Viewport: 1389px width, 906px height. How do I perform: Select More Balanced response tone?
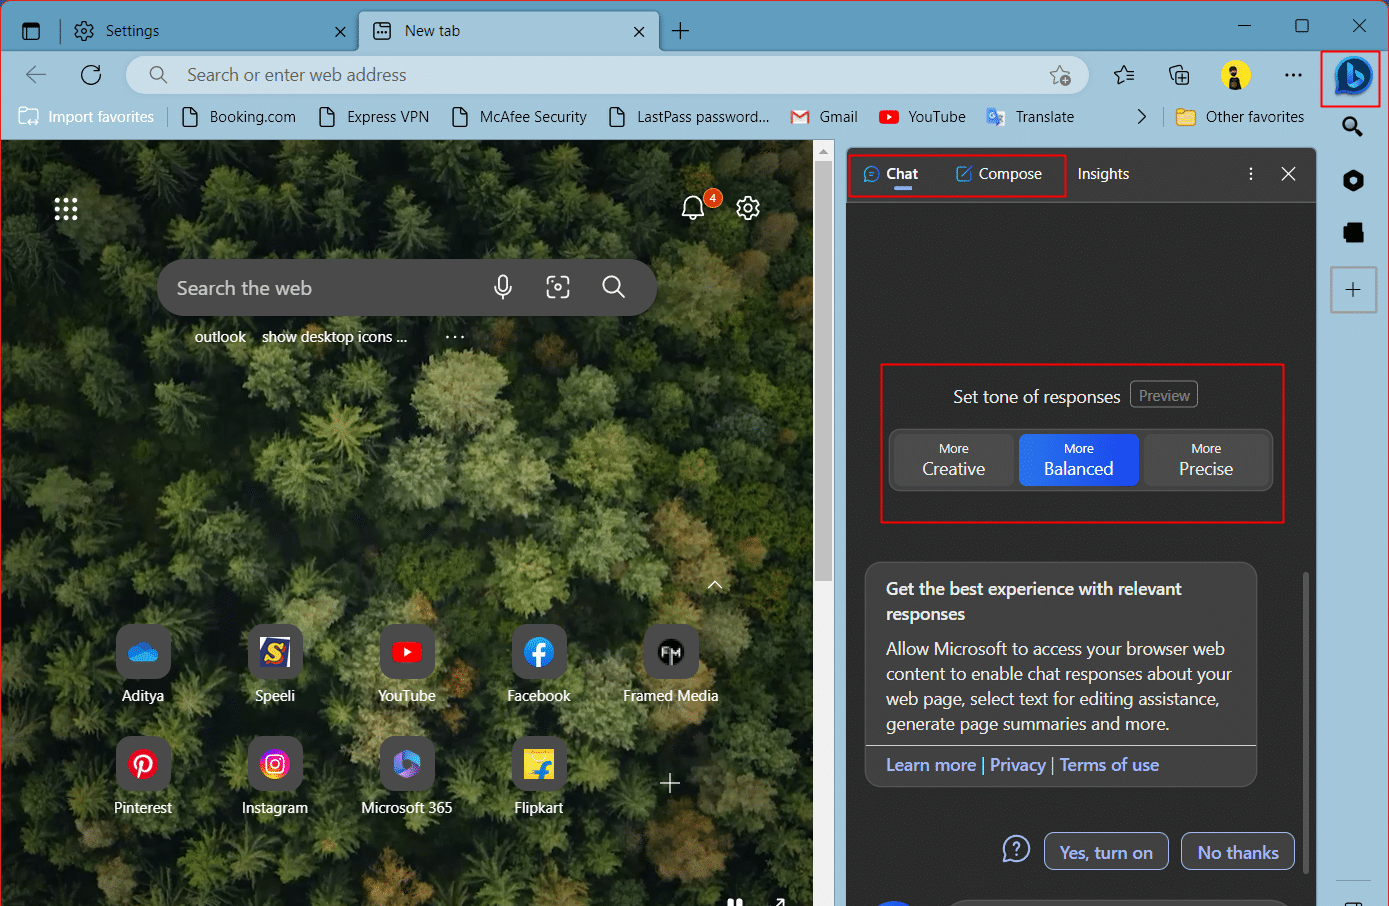(x=1079, y=460)
